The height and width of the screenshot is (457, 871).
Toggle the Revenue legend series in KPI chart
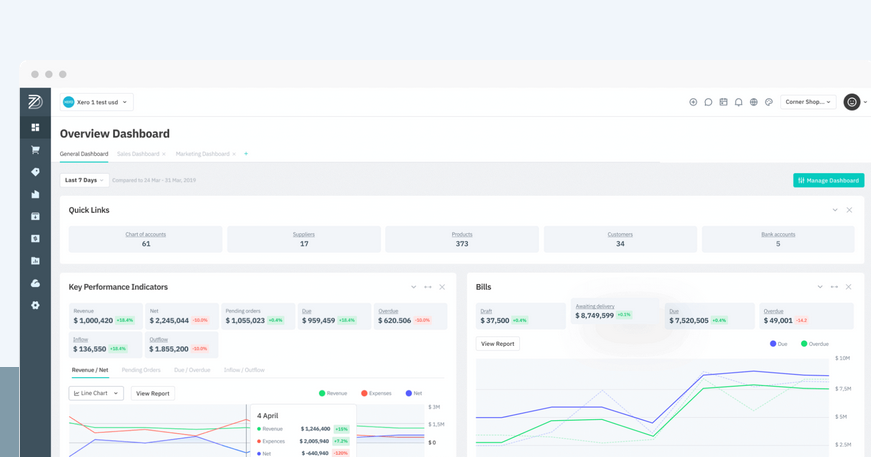point(333,393)
